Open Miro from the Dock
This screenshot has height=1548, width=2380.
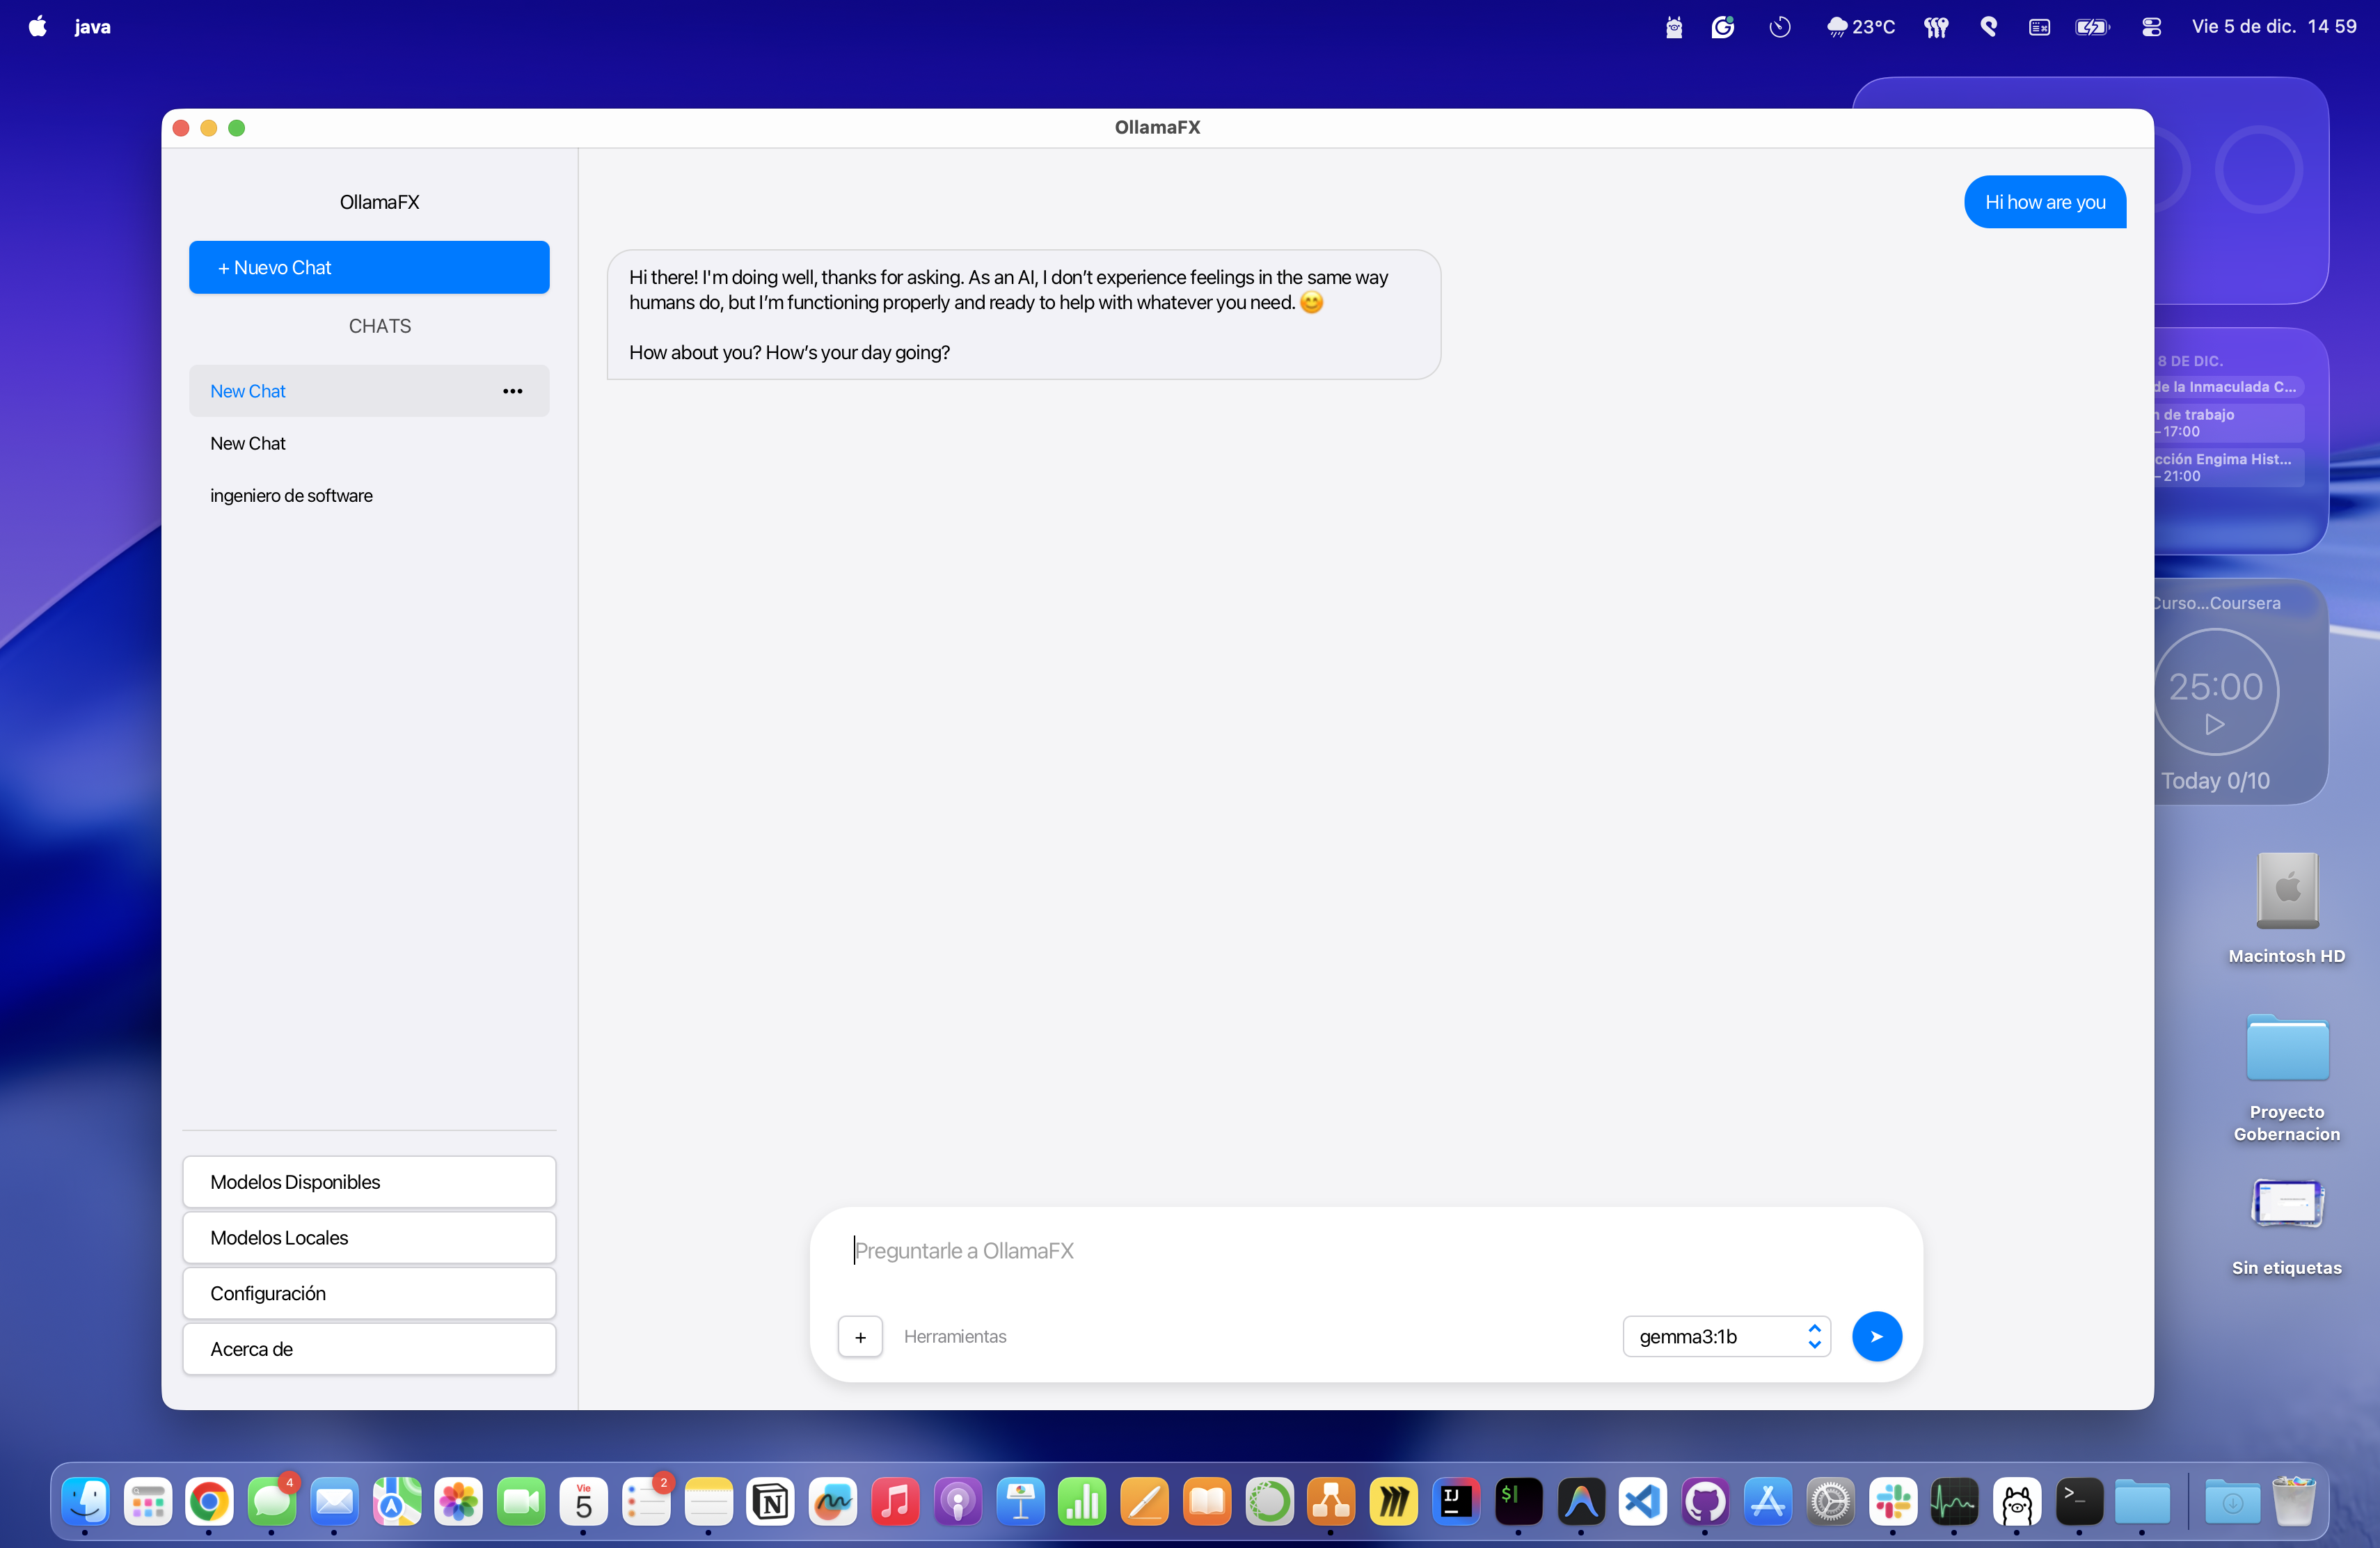click(x=1394, y=1501)
